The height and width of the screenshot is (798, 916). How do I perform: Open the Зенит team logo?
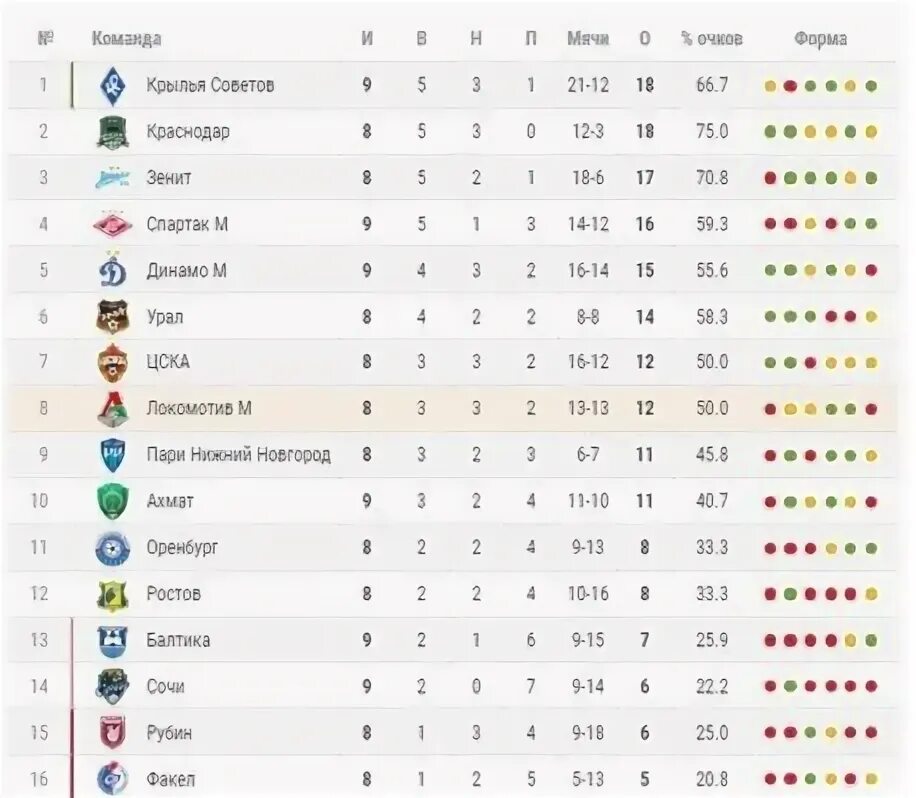point(112,178)
